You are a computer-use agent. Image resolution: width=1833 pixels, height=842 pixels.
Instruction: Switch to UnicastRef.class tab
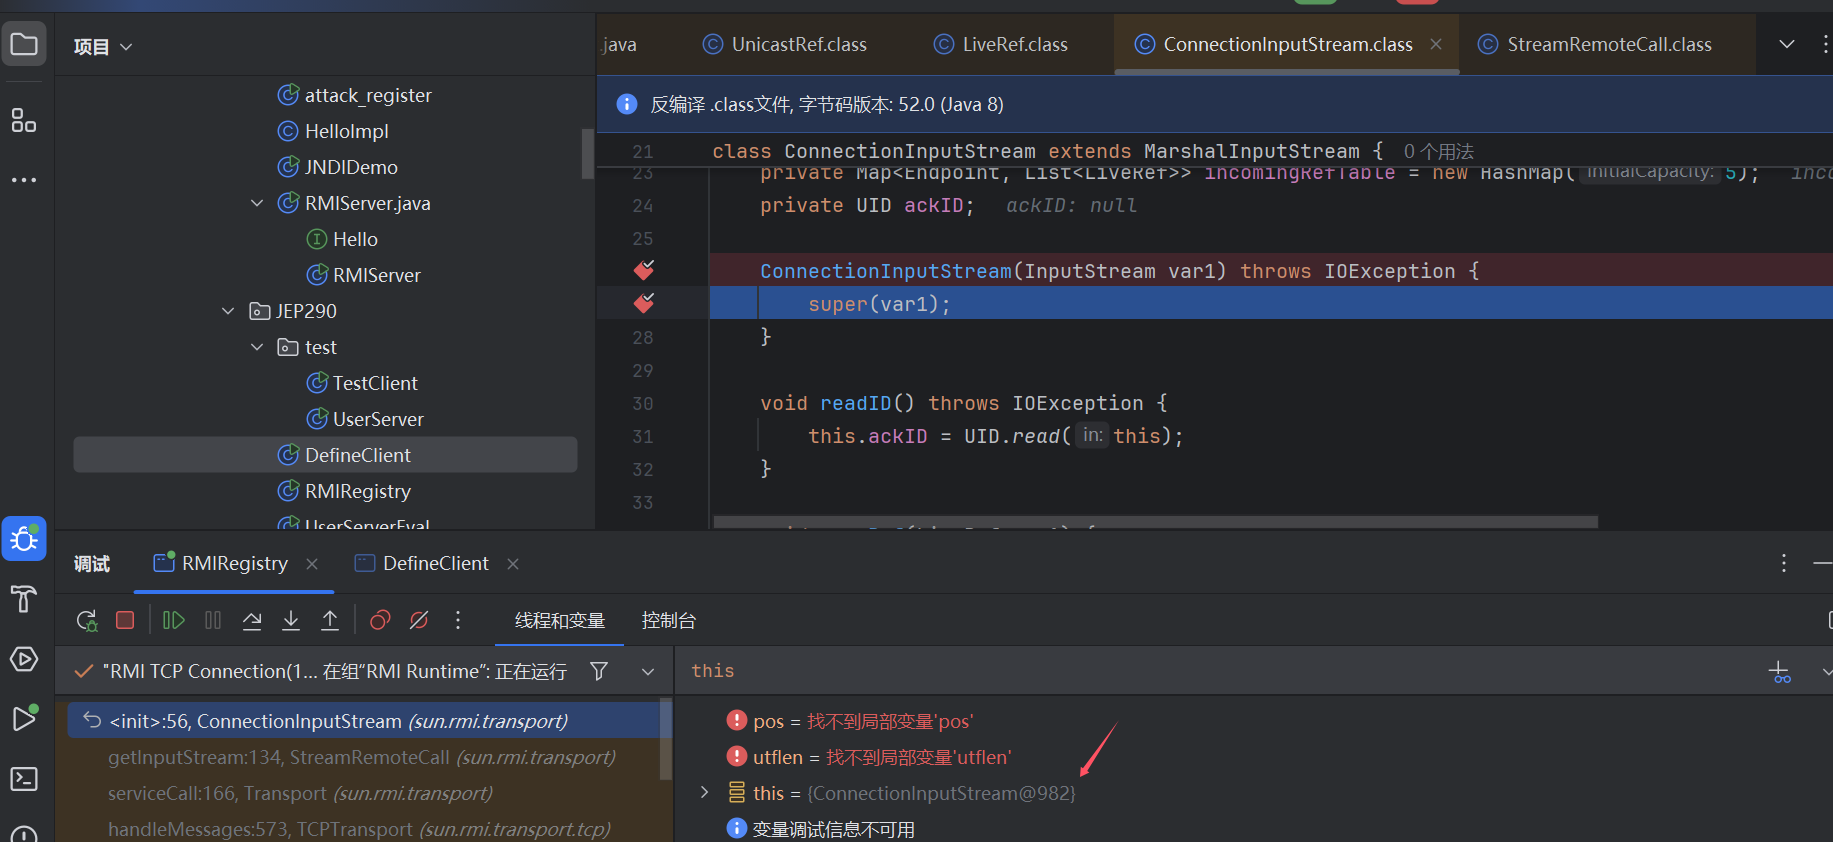(785, 44)
